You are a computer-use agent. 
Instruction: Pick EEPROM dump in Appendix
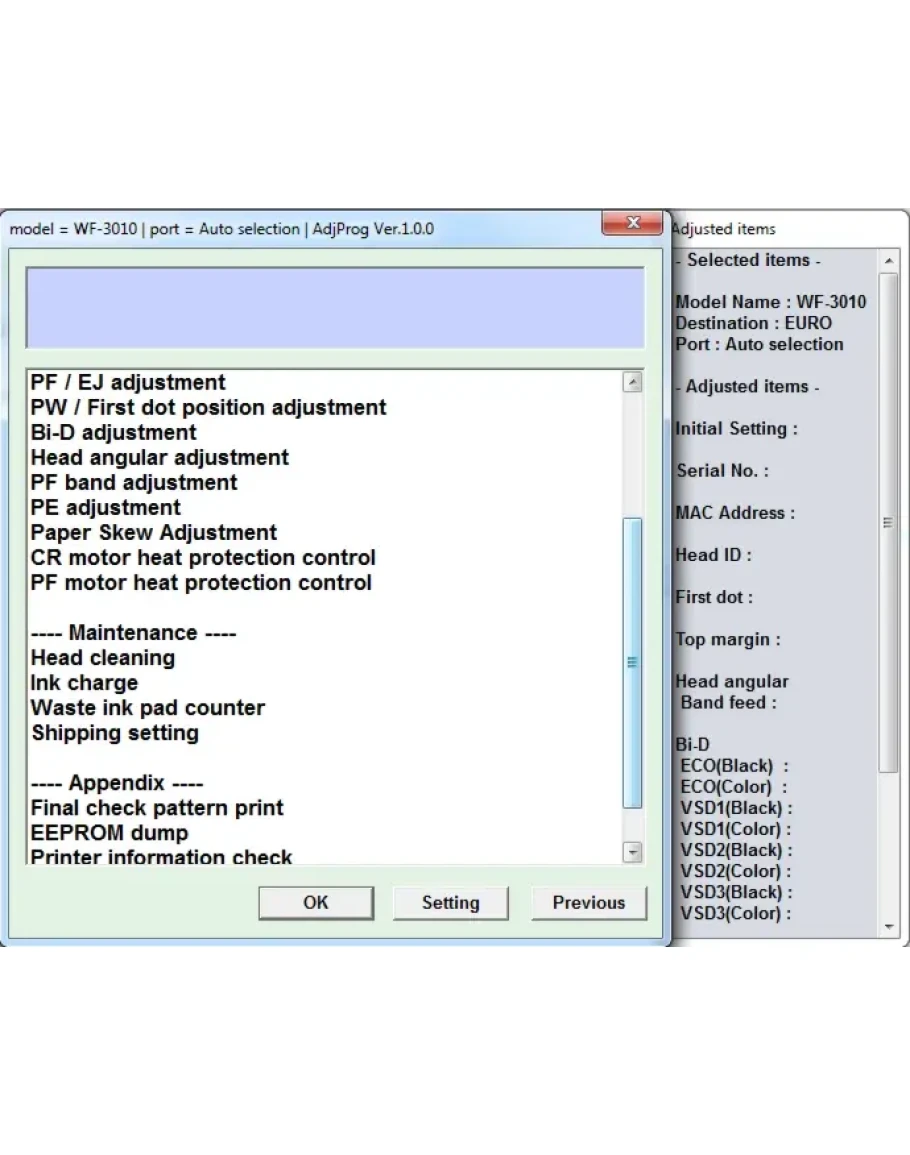[x=109, y=833]
